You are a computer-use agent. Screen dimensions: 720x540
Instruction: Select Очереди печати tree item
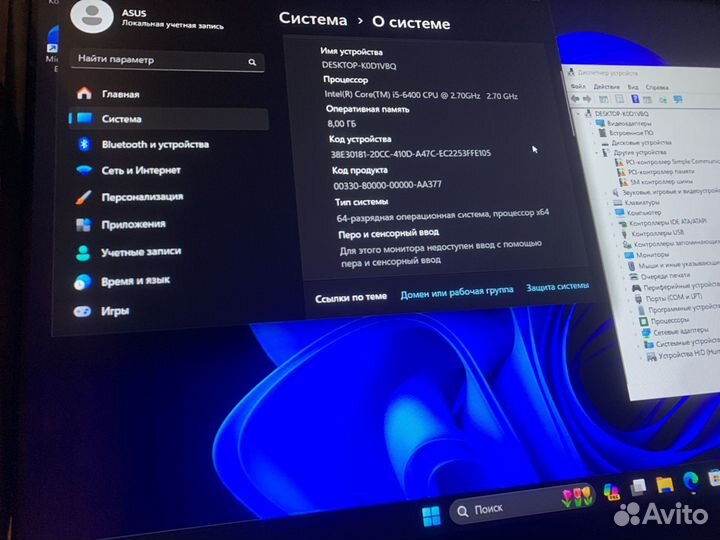[665, 276]
